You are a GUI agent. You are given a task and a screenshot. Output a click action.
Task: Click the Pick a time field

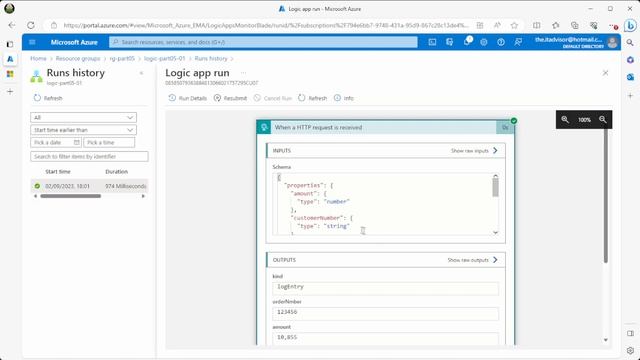[109, 142]
